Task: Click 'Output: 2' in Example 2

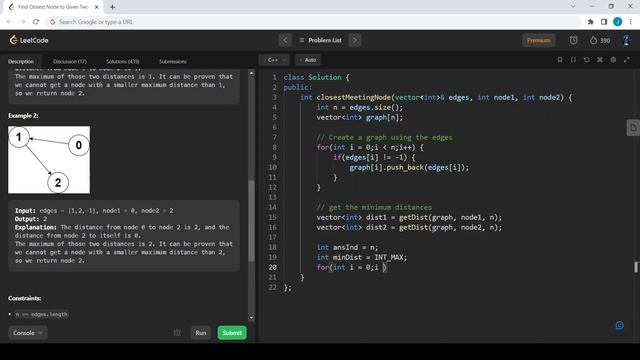Action: [31, 219]
